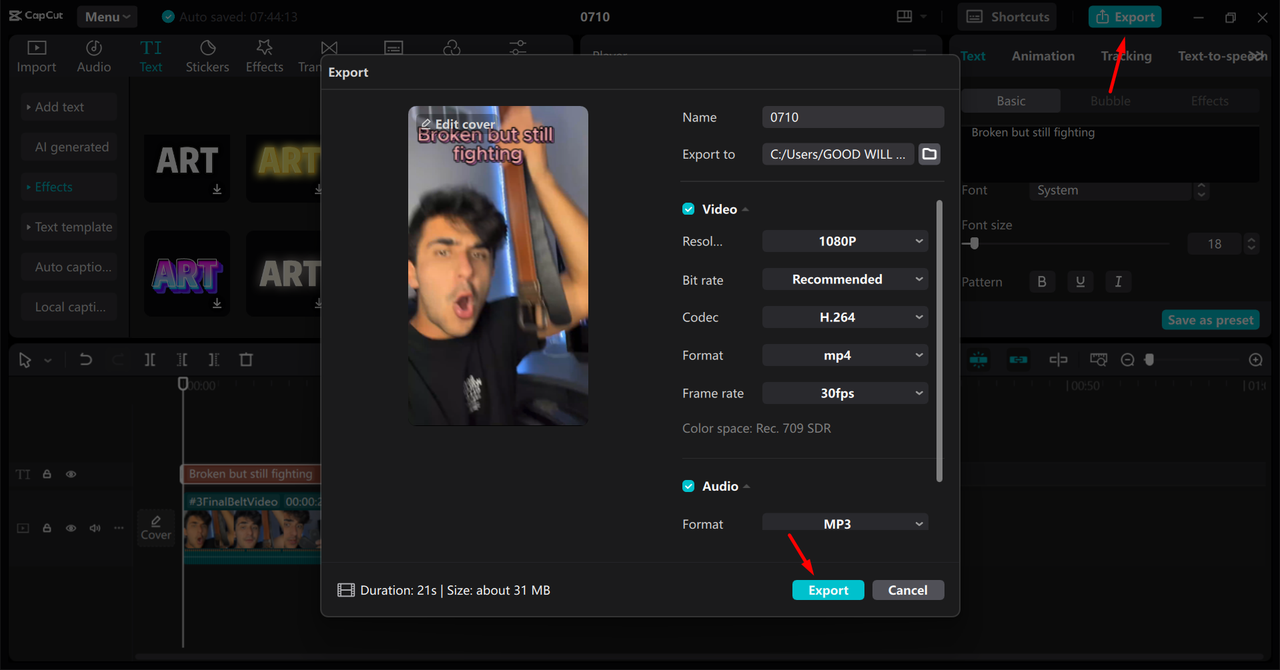The height and width of the screenshot is (670, 1280).
Task: Open the Effects tab in top toolbar
Action: pos(264,56)
